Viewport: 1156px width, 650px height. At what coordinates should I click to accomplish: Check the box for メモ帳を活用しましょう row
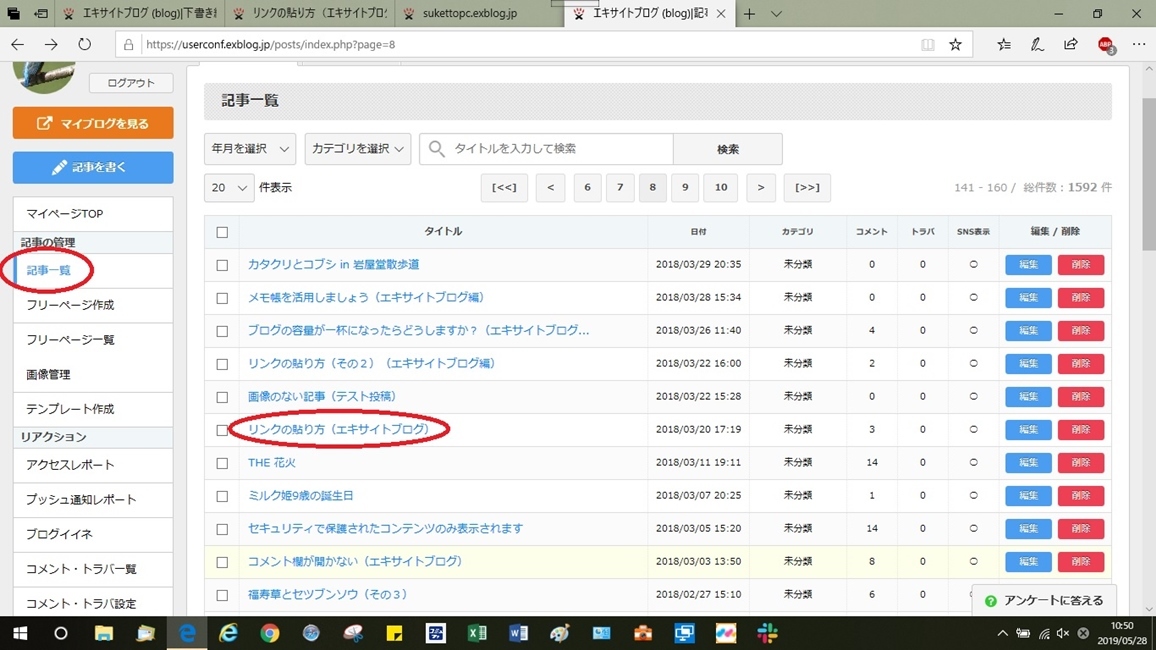[x=222, y=298]
